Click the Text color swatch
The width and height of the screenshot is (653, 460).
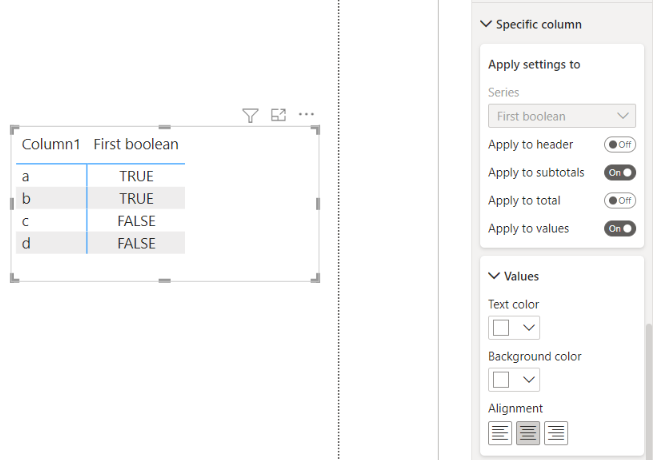pos(501,328)
